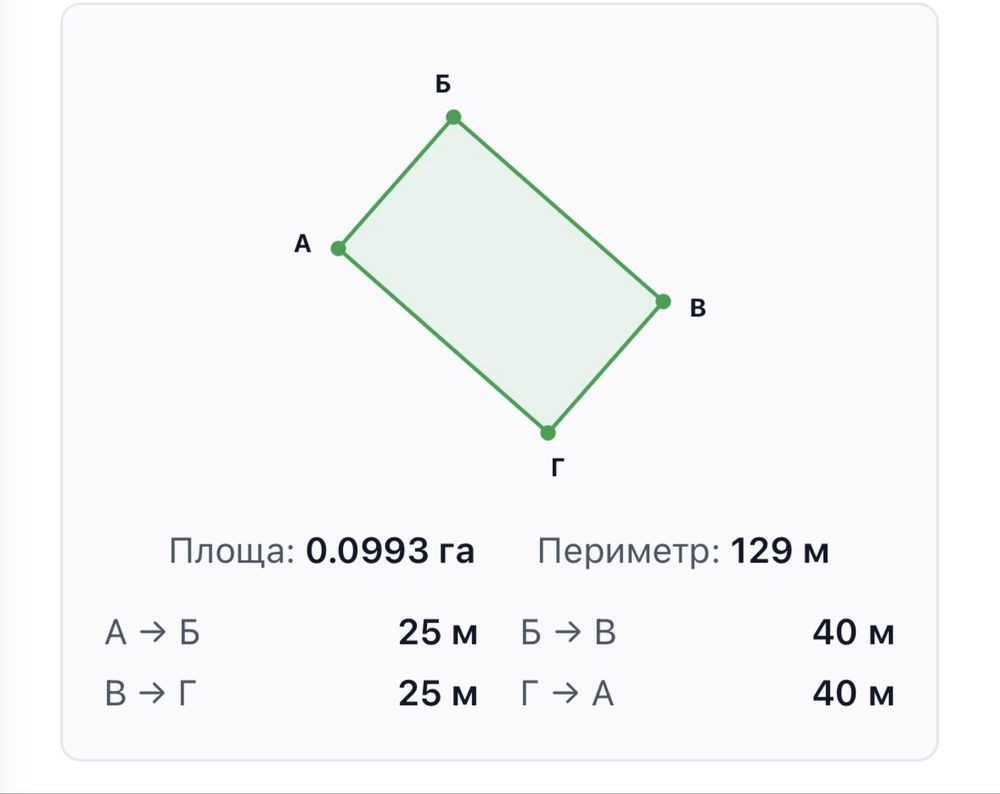Image resolution: width=1000 pixels, height=794 pixels.
Task: Select the area value 0.0993 га
Action: [x=390, y=551]
